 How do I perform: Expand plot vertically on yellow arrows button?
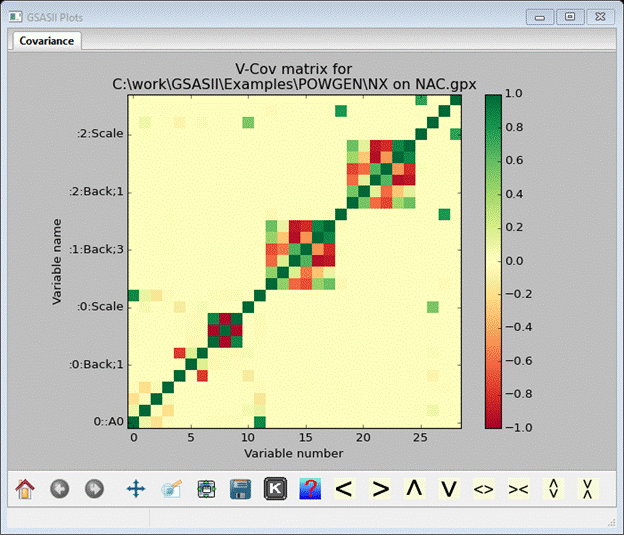tap(553, 489)
